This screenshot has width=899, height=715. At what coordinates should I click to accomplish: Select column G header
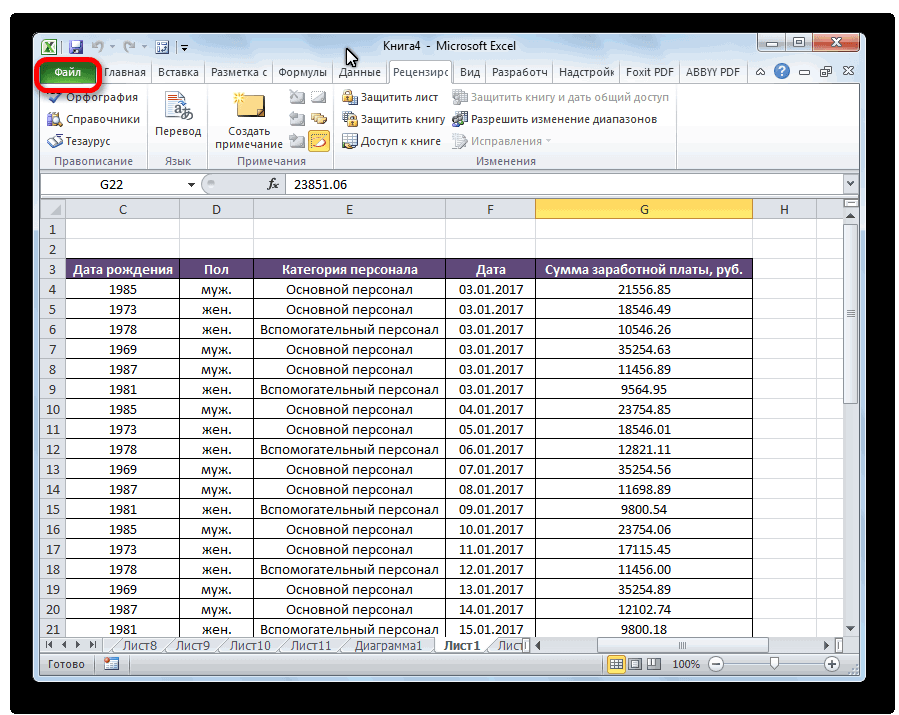(644, 209)
